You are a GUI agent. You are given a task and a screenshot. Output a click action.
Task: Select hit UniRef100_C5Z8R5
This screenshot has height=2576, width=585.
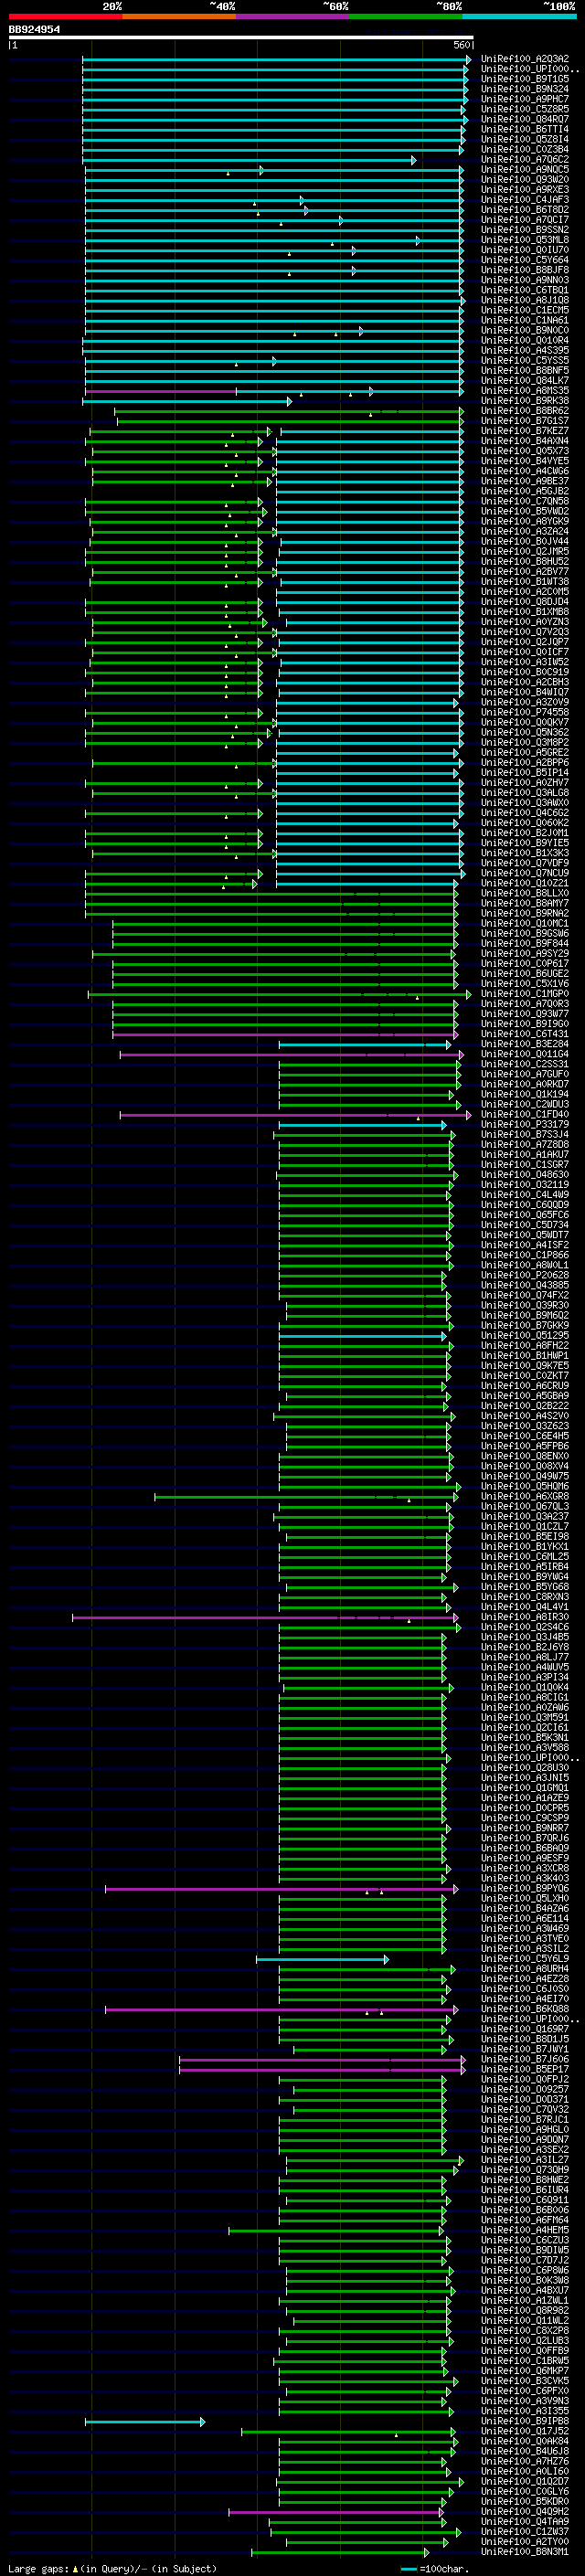[x=525, y=109]
